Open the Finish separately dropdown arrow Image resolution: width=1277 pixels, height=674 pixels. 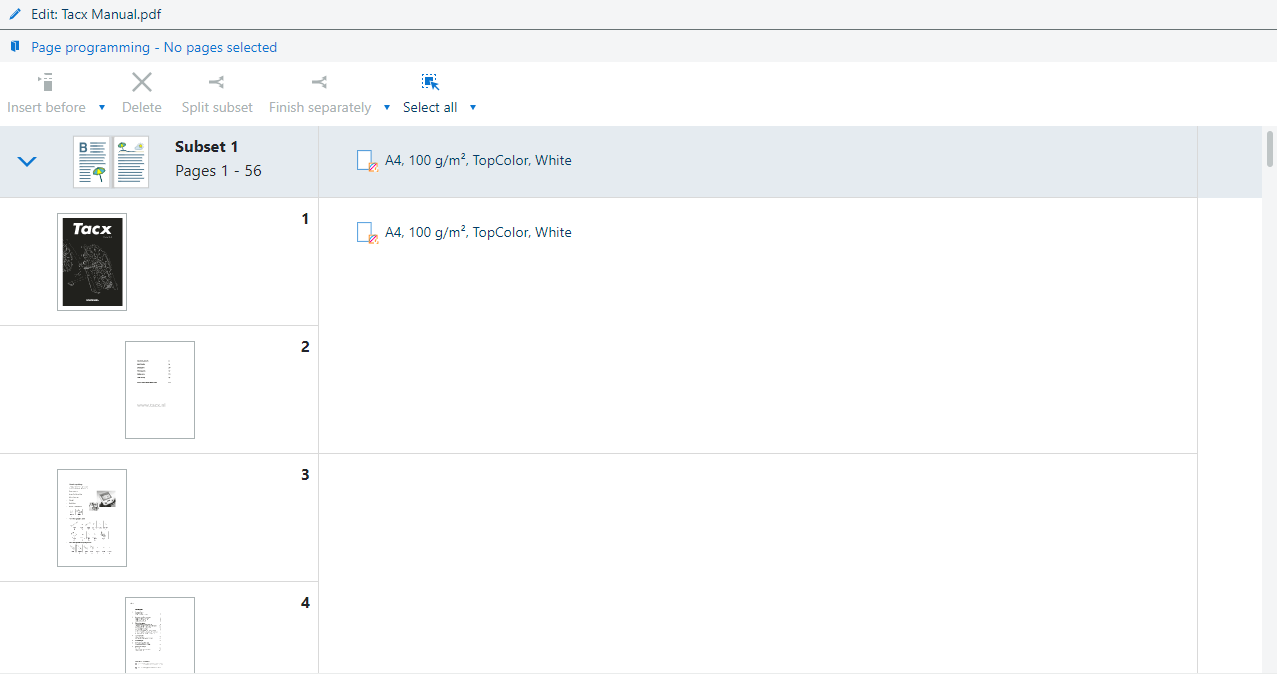pos(387,107)
